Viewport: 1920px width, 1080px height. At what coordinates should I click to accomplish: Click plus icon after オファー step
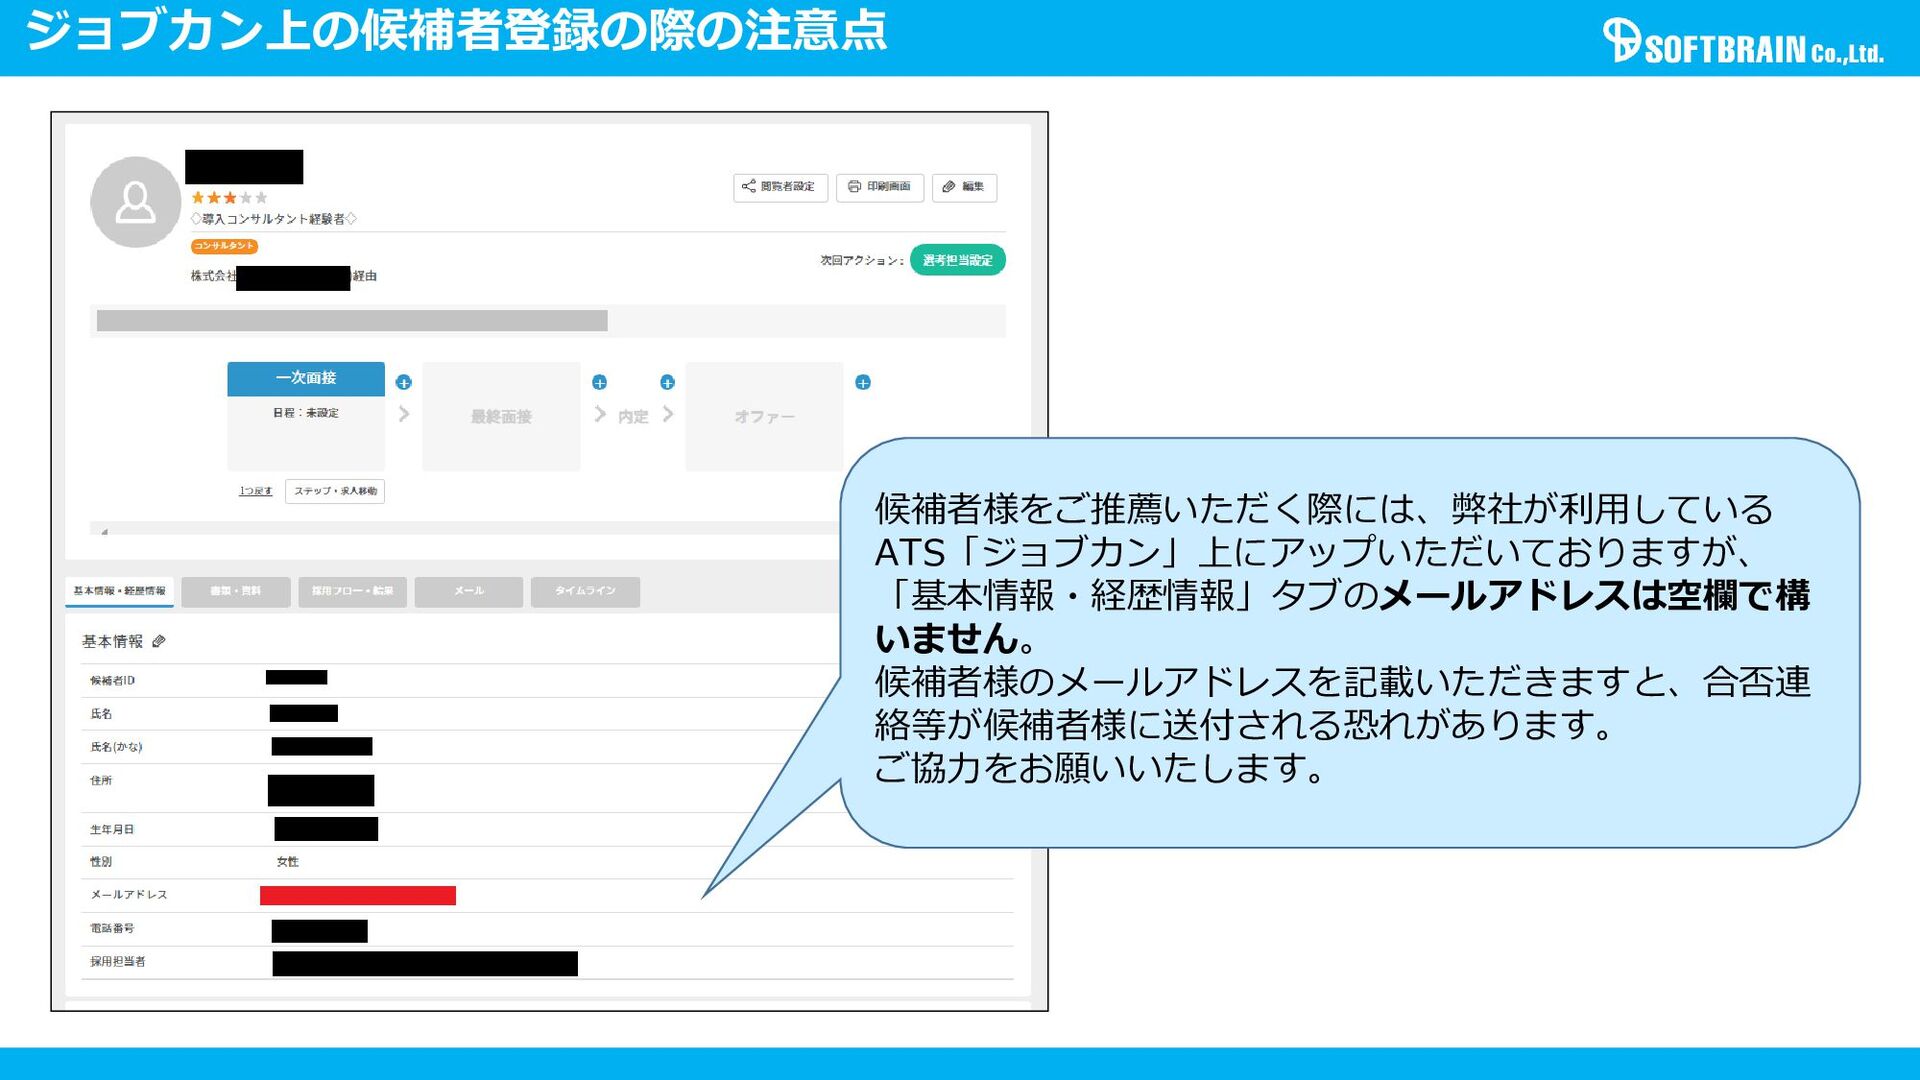coord(863,382)
